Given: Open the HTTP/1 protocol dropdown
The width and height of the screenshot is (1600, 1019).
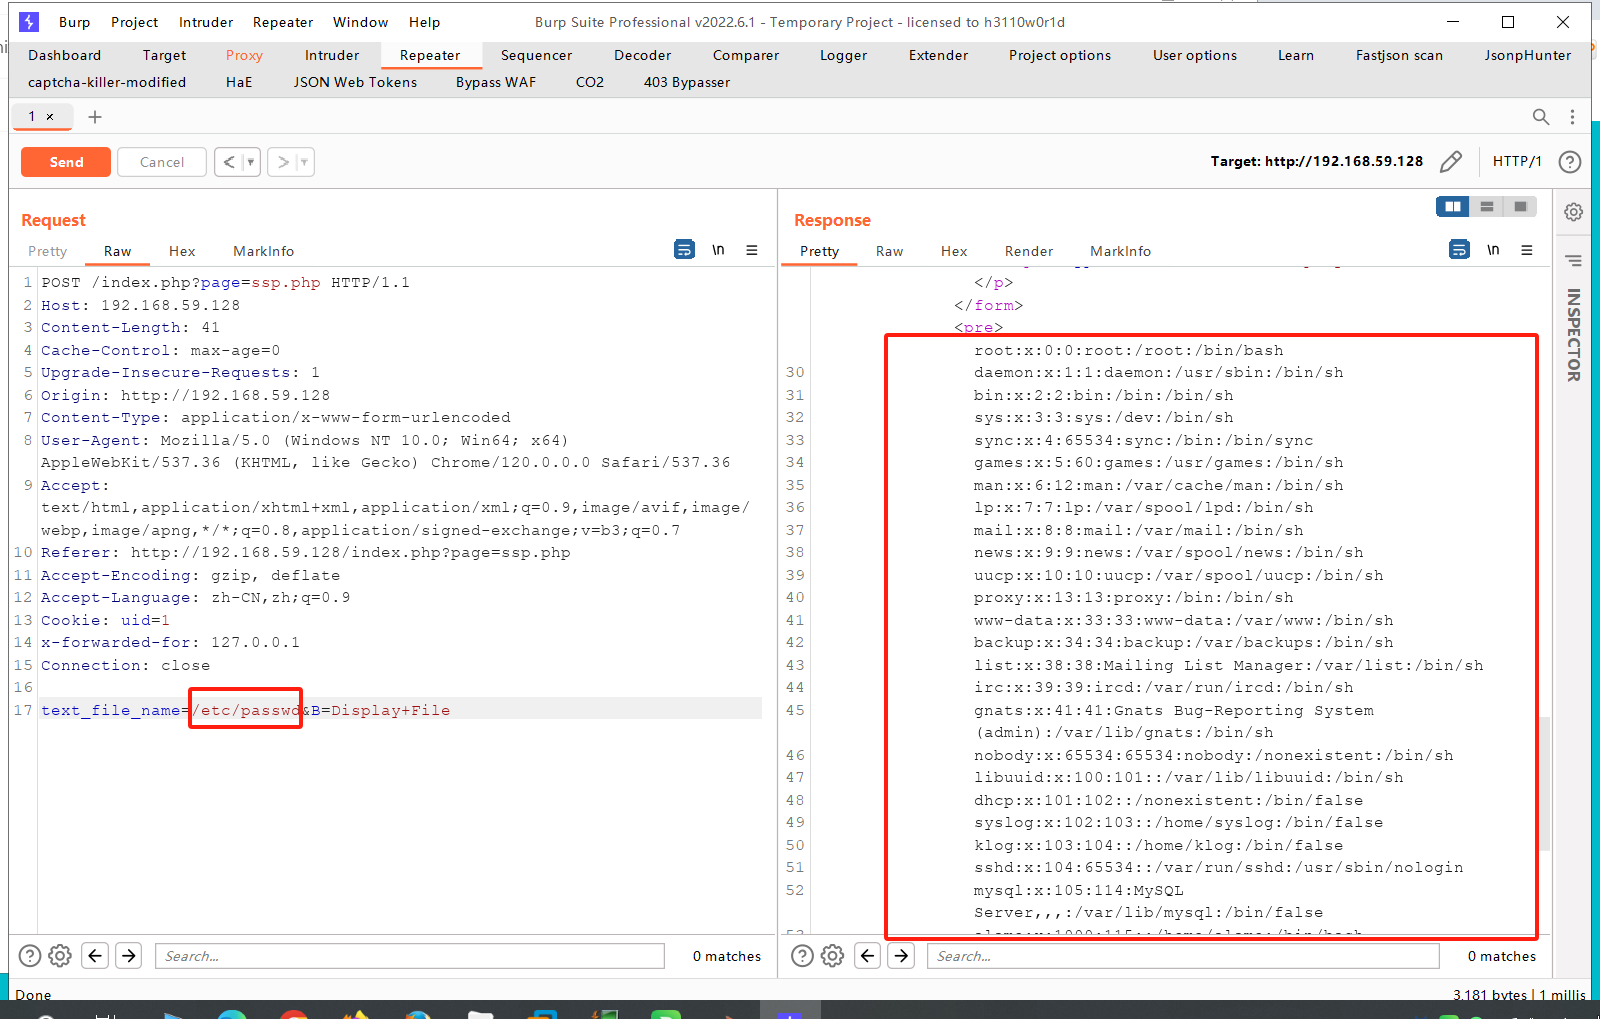Looking at the screenshot, I should tap(1517, 161).
